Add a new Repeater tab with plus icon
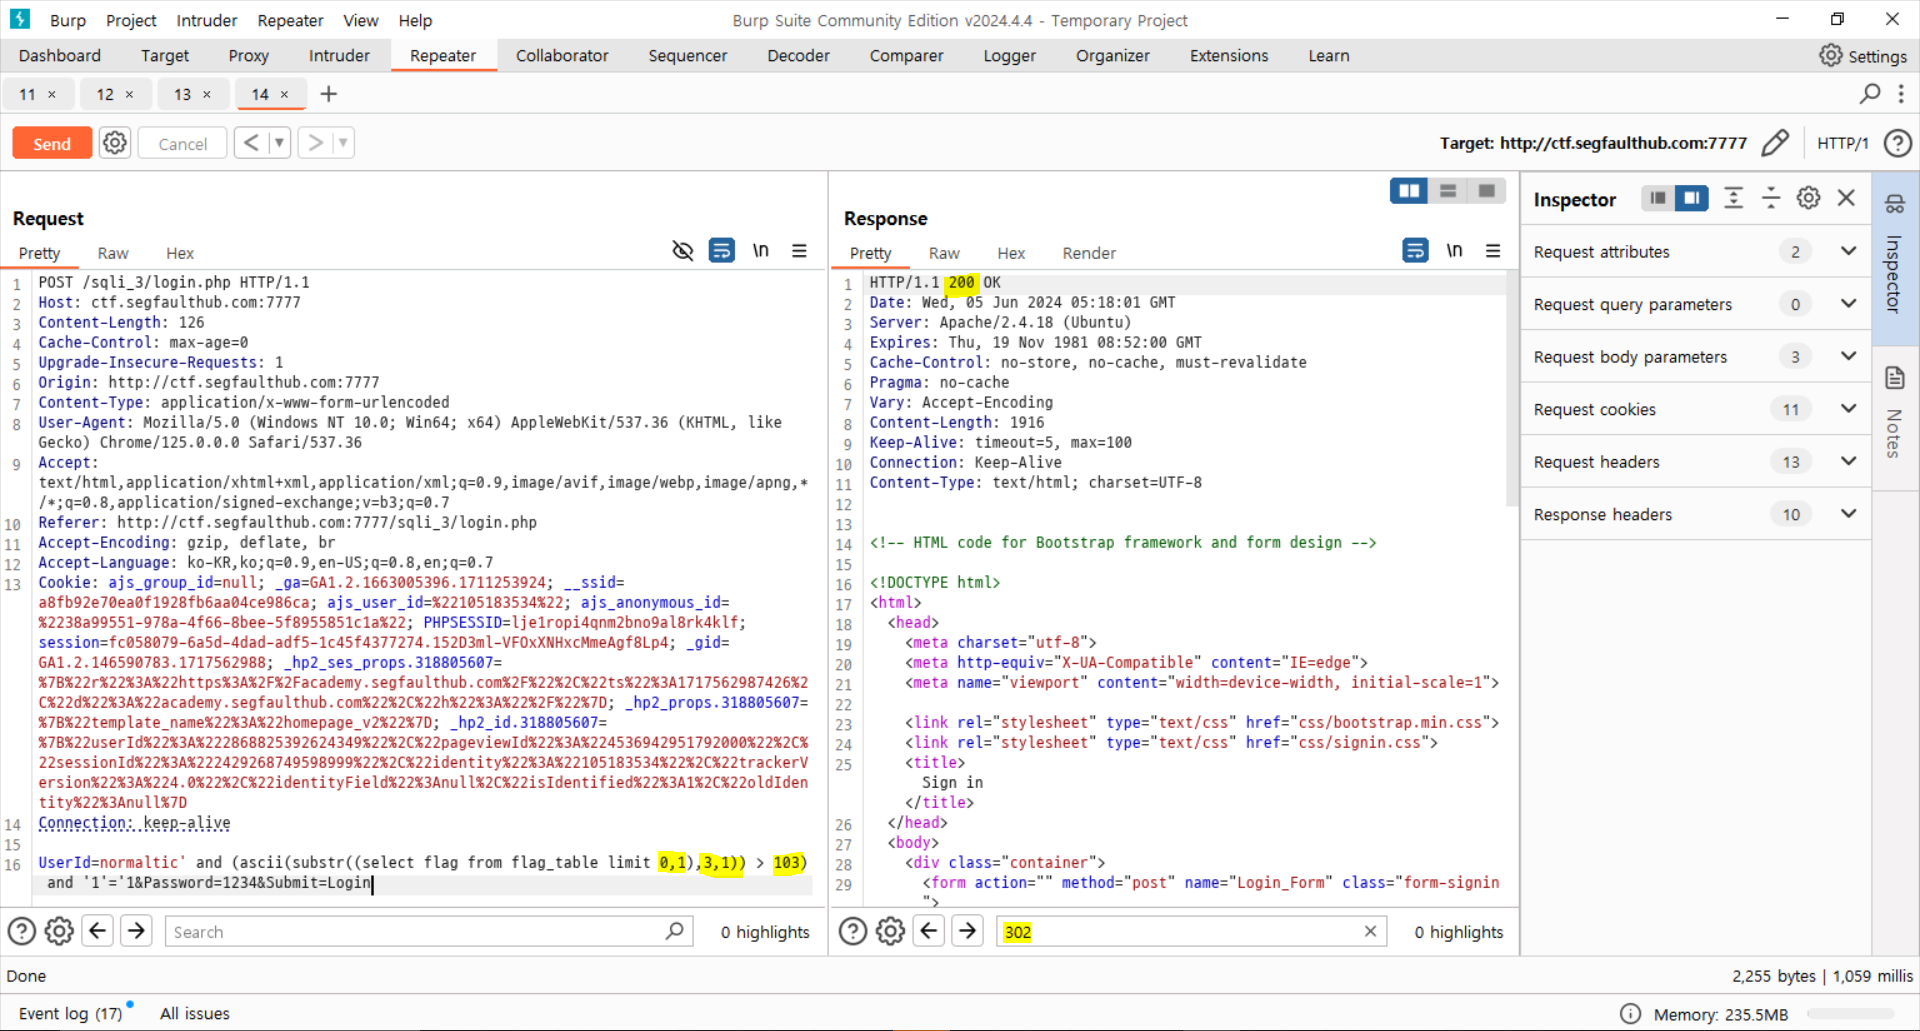The width and height of the screenshot is (1920, 1031). point(328,94)
